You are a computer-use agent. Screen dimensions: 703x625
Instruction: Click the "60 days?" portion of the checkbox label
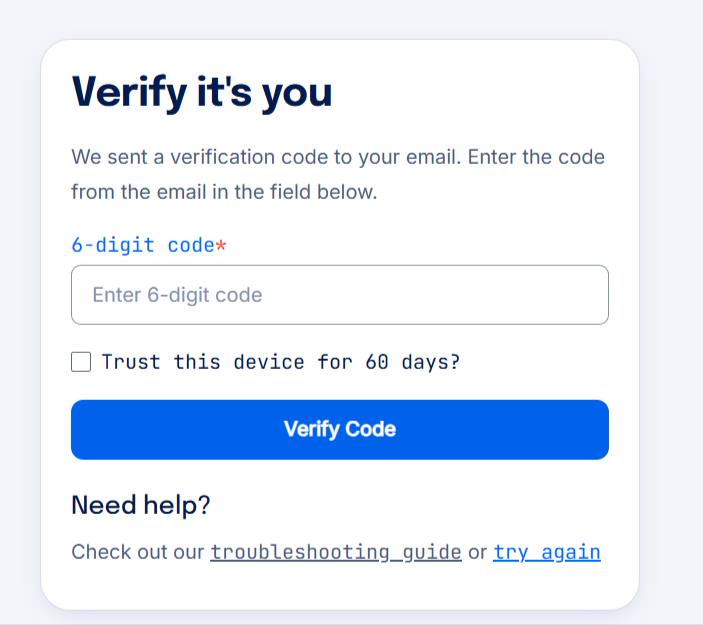pos(413,362)
